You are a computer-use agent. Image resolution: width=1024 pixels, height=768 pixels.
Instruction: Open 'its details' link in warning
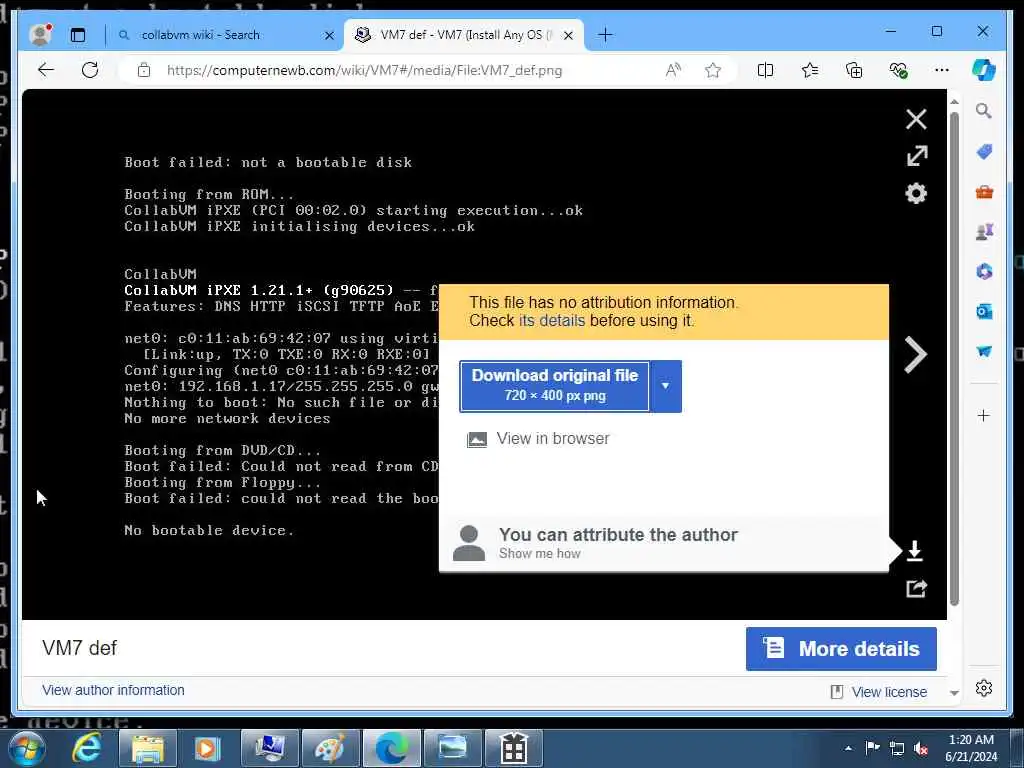tap(552, 321)
